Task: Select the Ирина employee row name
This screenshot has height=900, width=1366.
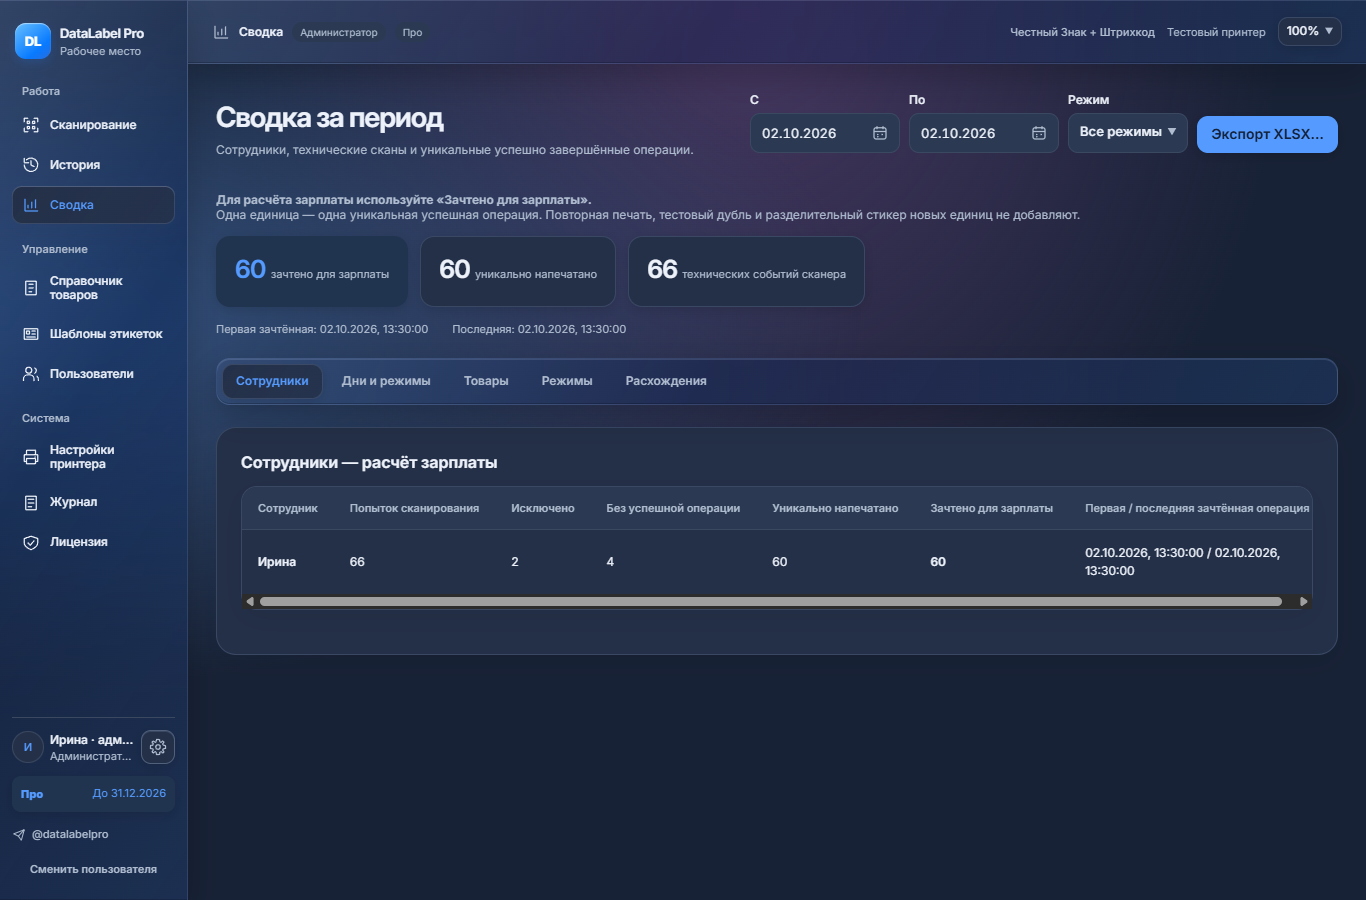Action: pyautogui.click(x=277, y=562)
